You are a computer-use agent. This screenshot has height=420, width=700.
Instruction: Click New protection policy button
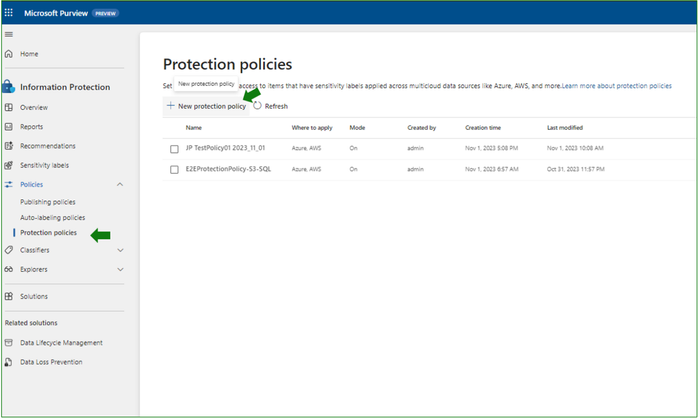(x=206, y=106)
